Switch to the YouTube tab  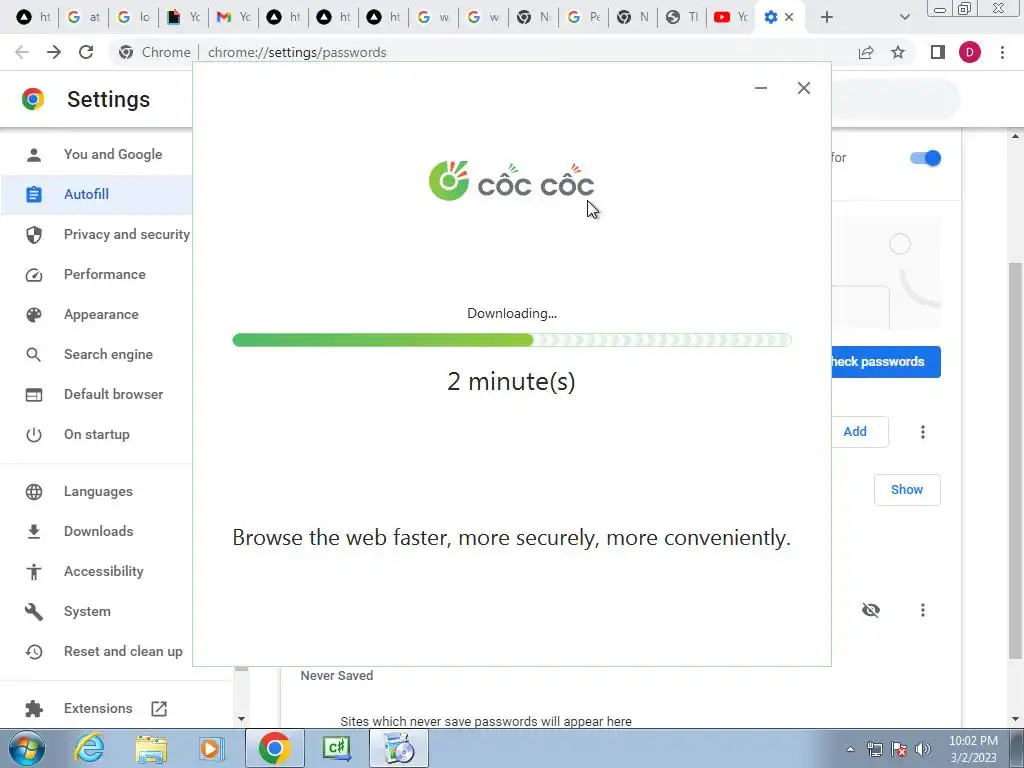click(x=731, y=17)
